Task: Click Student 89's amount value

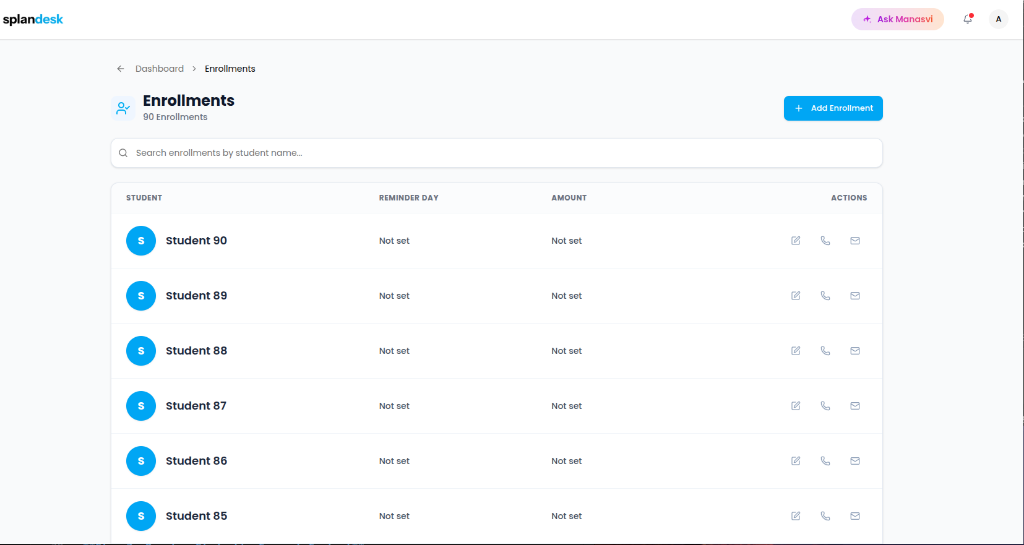Action: 566,296
